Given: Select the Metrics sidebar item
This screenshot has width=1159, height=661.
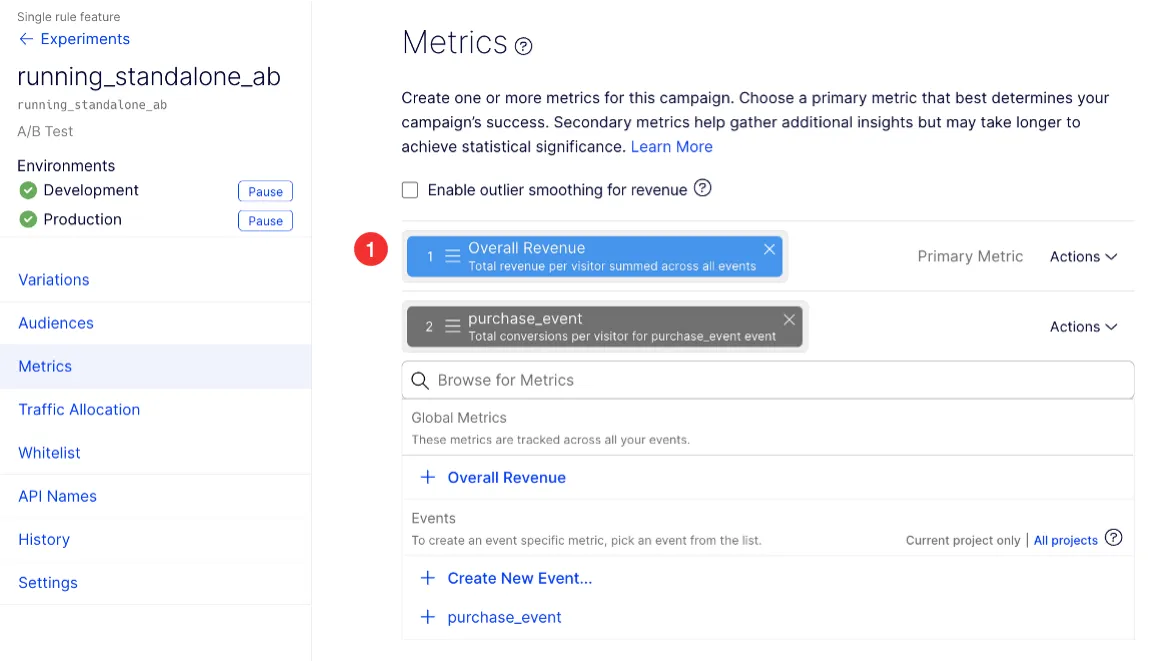Looking at the screenshot, I should [x=155, y=366].
